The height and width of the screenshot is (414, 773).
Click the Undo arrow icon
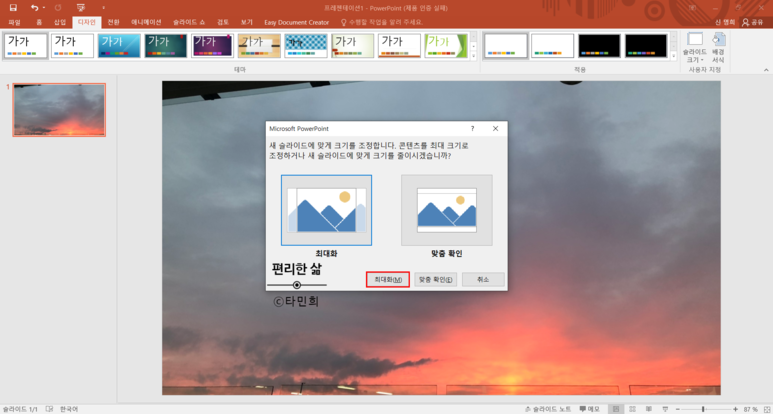tap(34, 7)
